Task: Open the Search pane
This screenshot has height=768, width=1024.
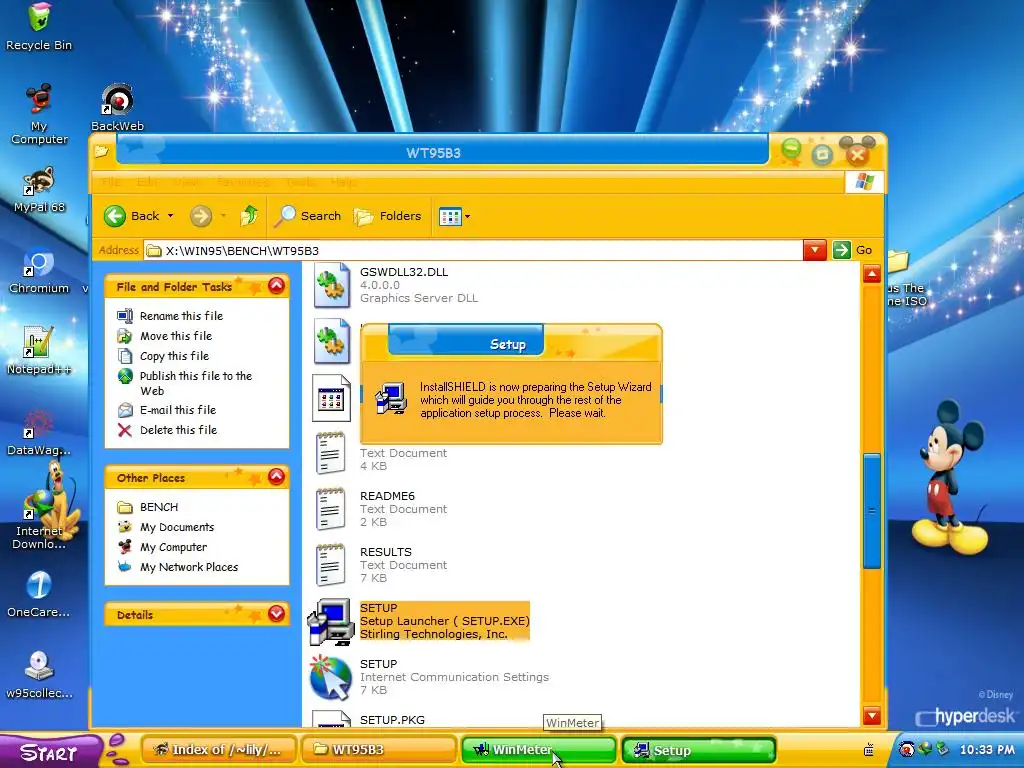Action: coord(308,216)
